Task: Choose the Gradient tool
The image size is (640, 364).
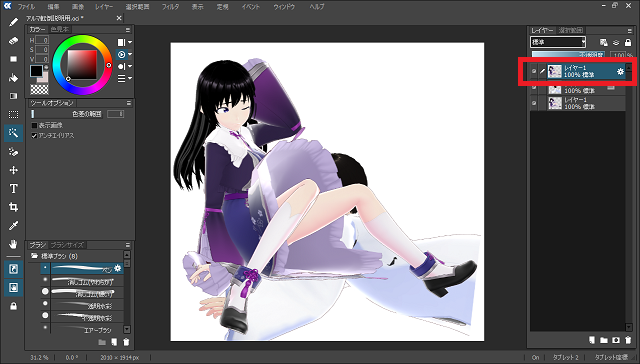Action: coord(13,96)
